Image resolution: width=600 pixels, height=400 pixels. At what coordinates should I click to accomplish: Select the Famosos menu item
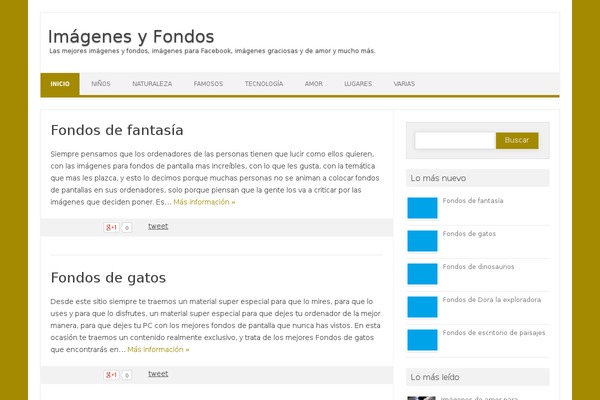click(208, 84)
